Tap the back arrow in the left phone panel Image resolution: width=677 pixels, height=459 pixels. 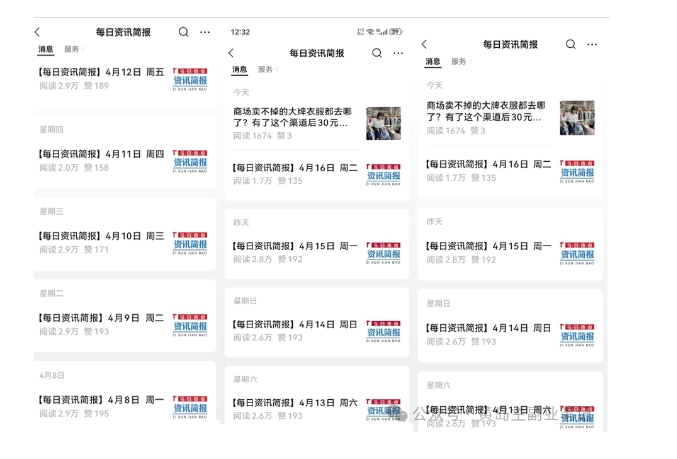[38, 32]
